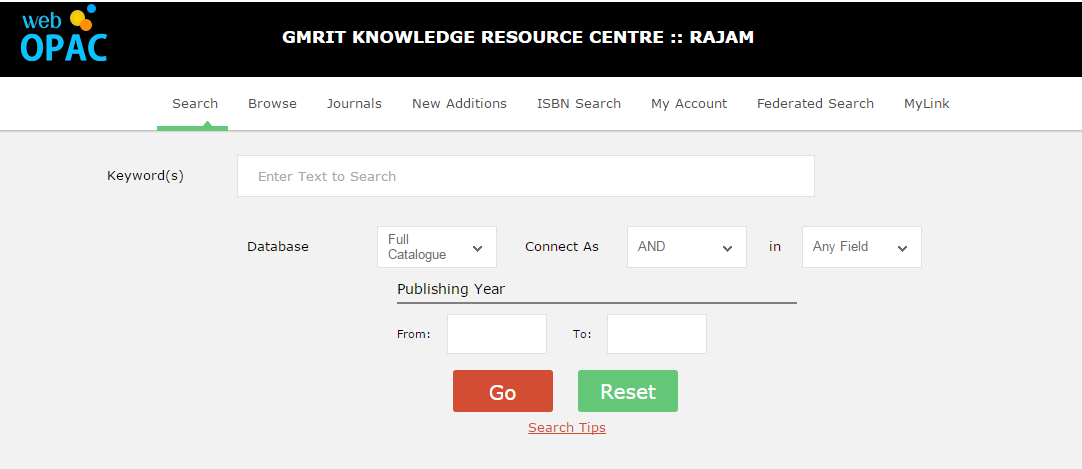Click the Keyword(s) label

click(146, 176)
